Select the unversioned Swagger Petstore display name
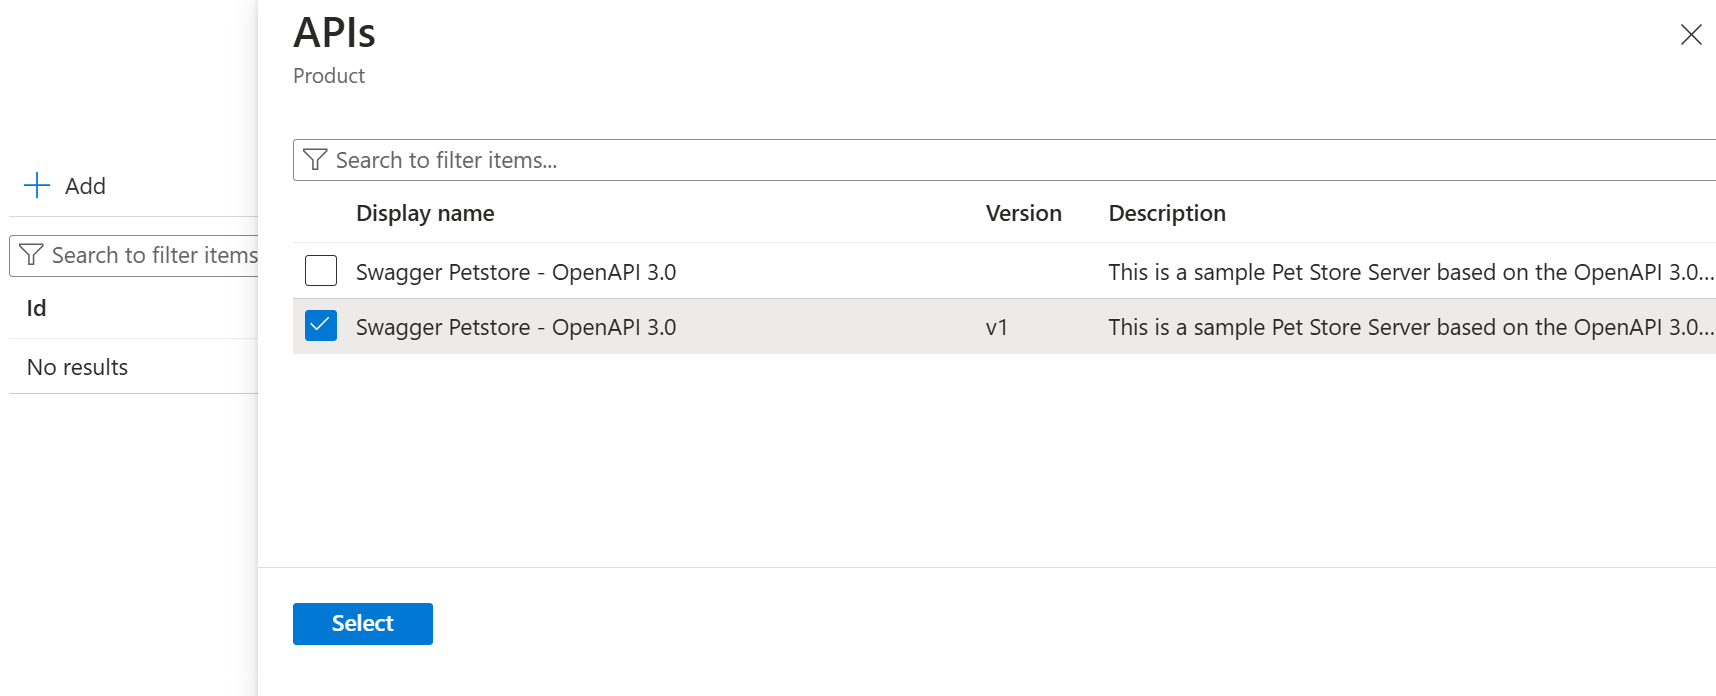Viewport: 1716px width, 696px height. (516, 272)
